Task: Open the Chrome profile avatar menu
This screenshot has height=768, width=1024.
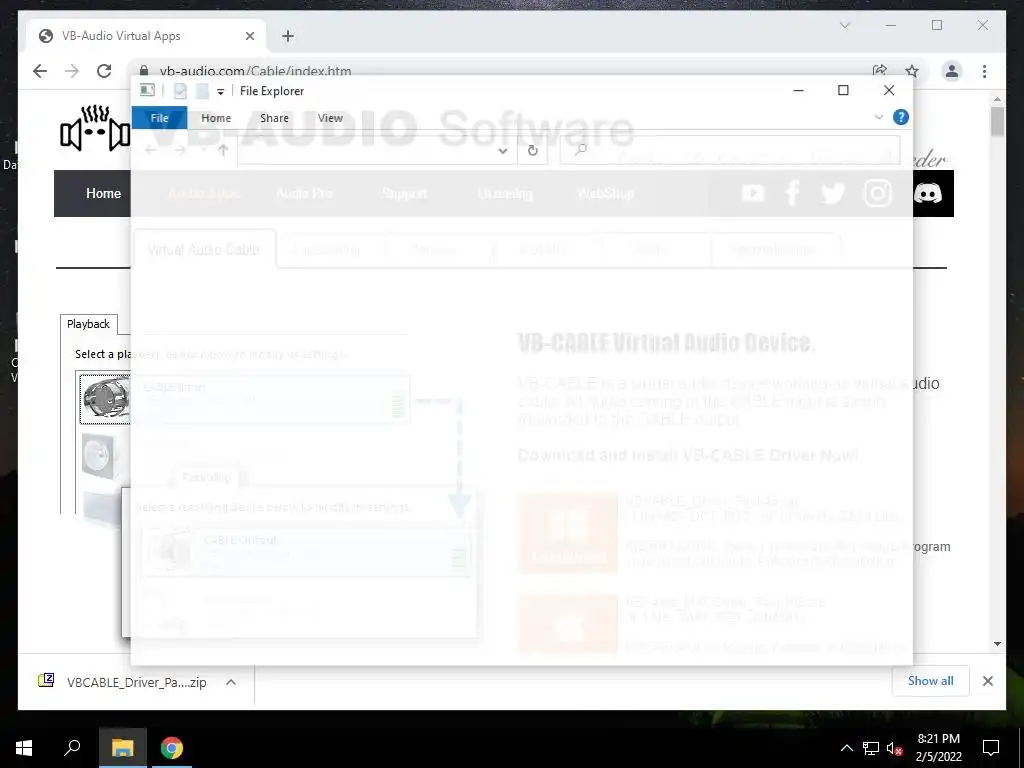Action: pyautogui.click(x=952, y=71)
